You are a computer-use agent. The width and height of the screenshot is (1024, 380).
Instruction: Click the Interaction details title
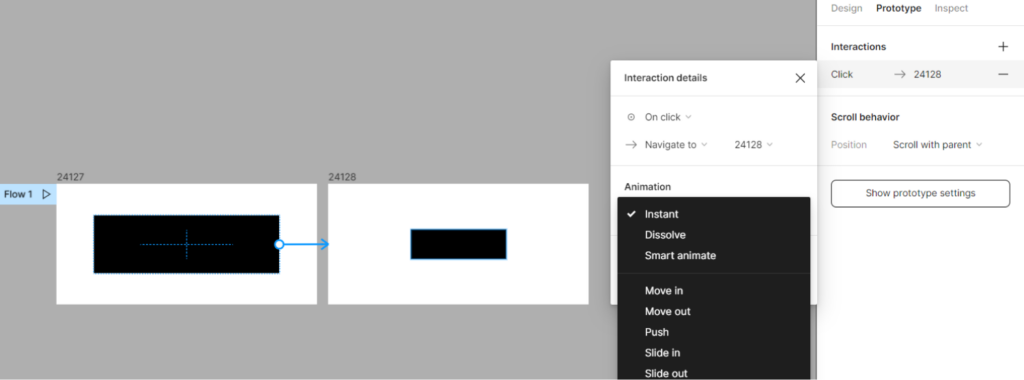tap(665, 78)
